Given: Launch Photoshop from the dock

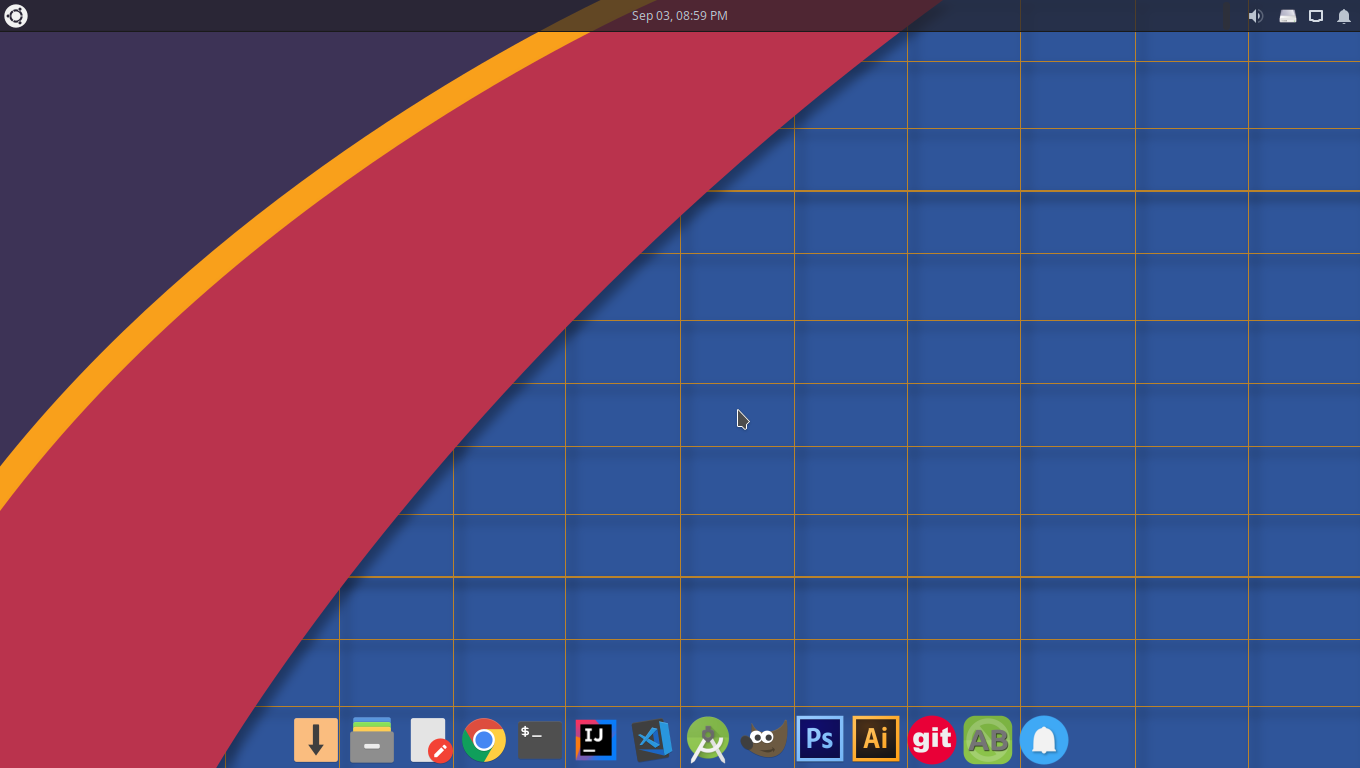Looking at the screenshot, I should point(820,739).
